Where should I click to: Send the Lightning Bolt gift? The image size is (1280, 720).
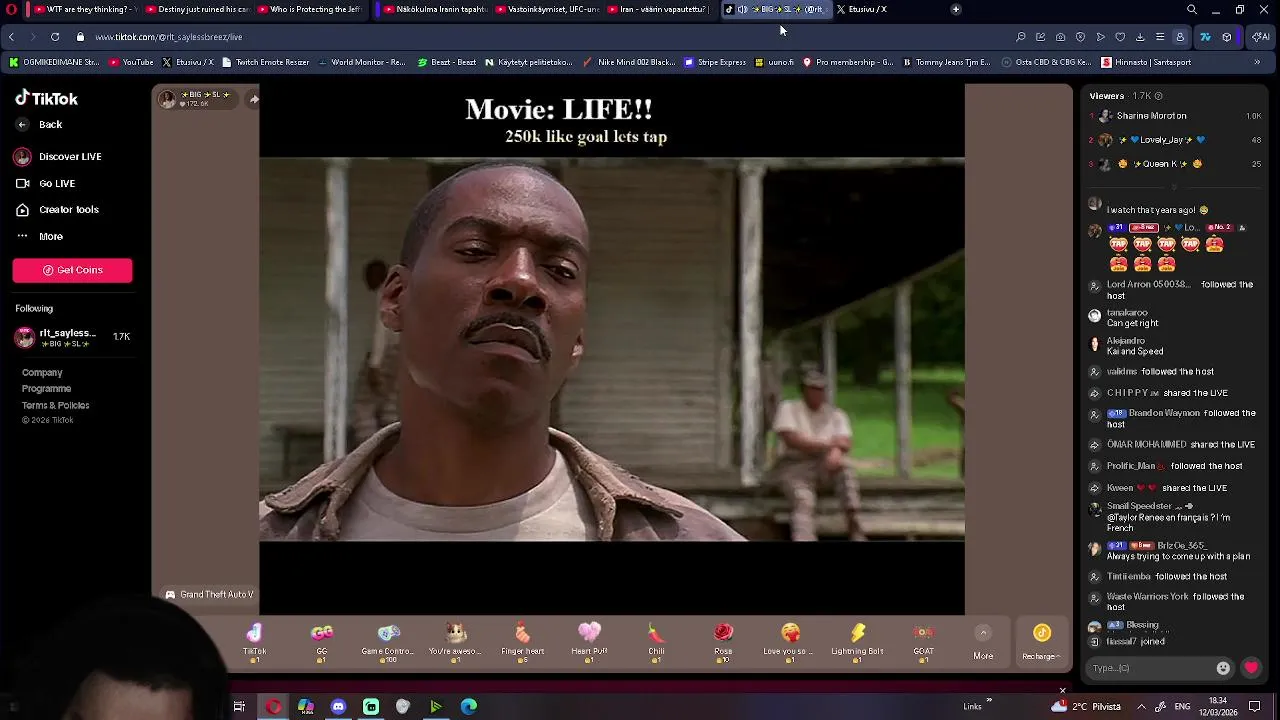tap(857, 642)
